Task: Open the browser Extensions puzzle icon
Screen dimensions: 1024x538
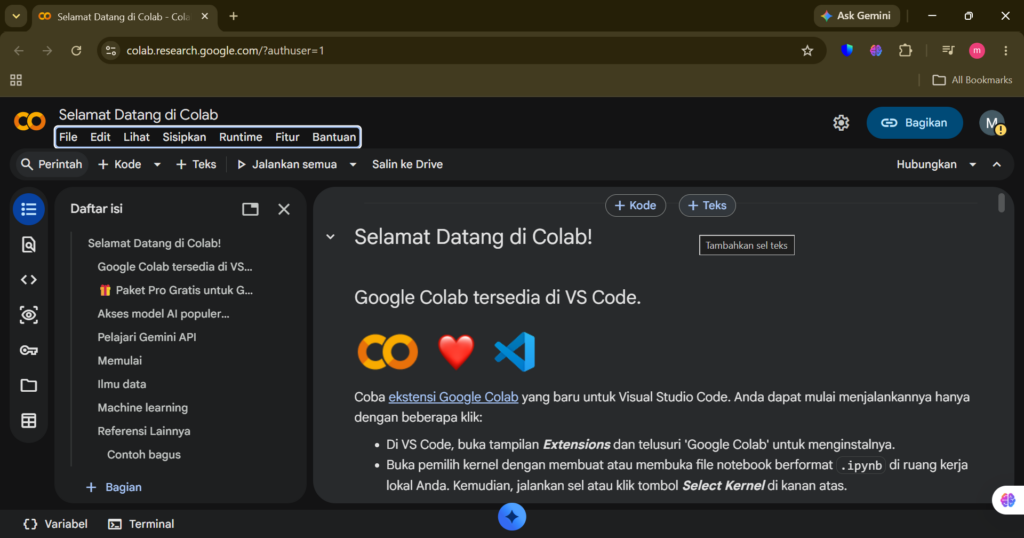Action: point(905,50)
